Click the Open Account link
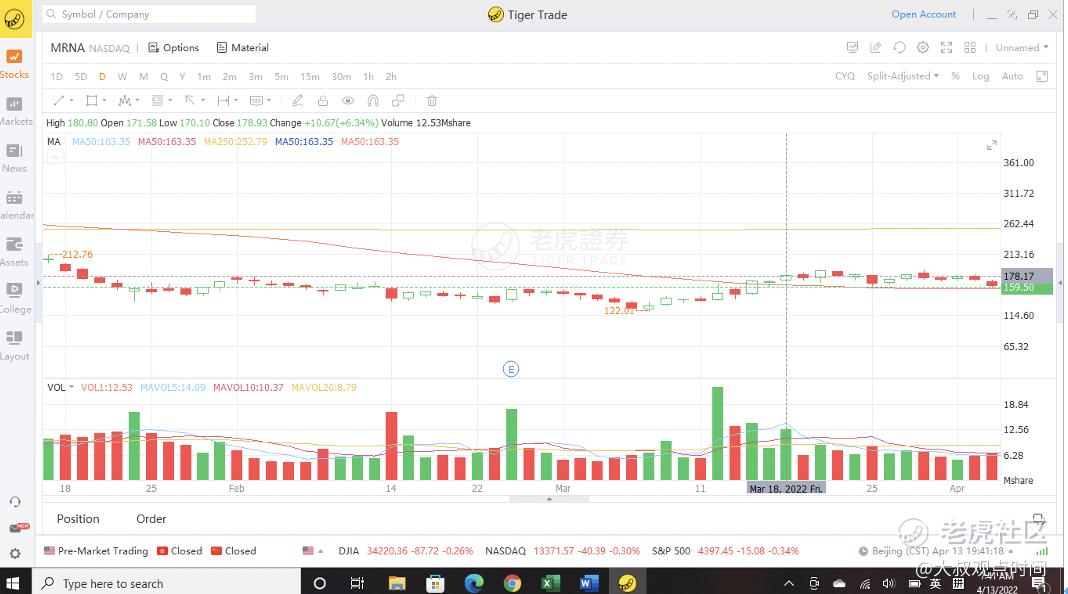The height and width of the screenshot is (594, 1068). click(924, 14)
